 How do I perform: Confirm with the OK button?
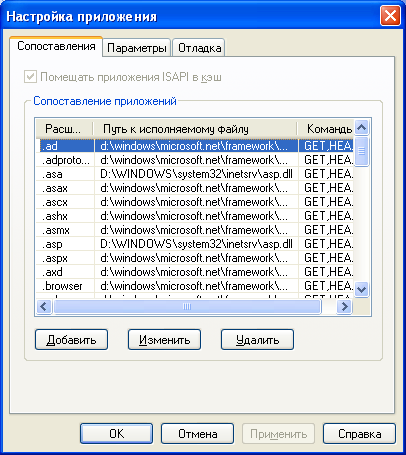tap(116, 434)
